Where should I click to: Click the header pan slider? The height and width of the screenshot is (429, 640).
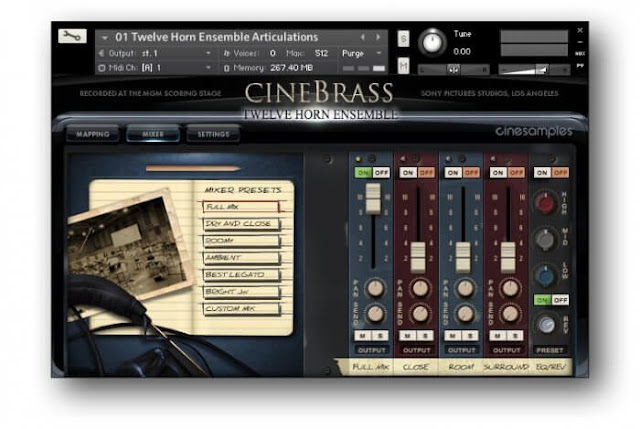coord(453,70)
